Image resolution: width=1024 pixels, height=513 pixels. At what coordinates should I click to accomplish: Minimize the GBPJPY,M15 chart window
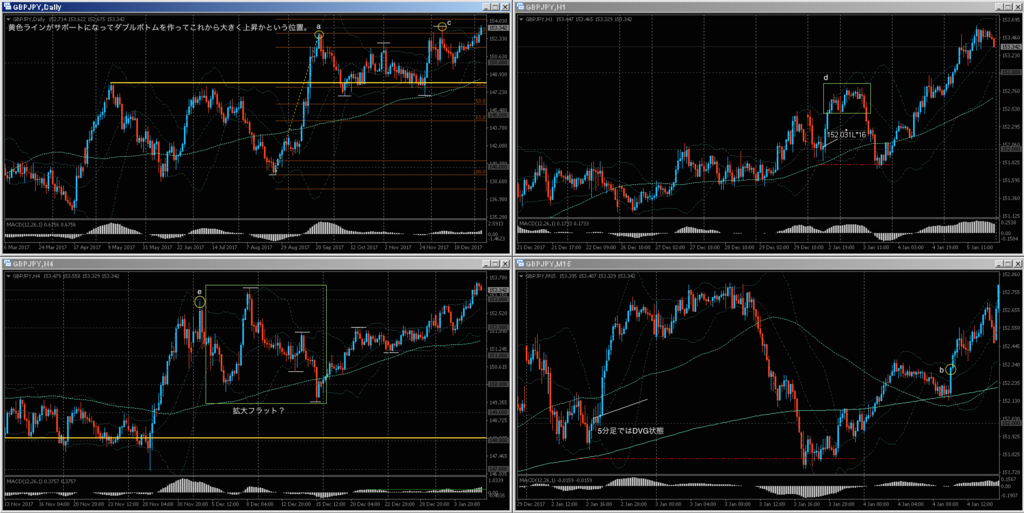(999, 263)
